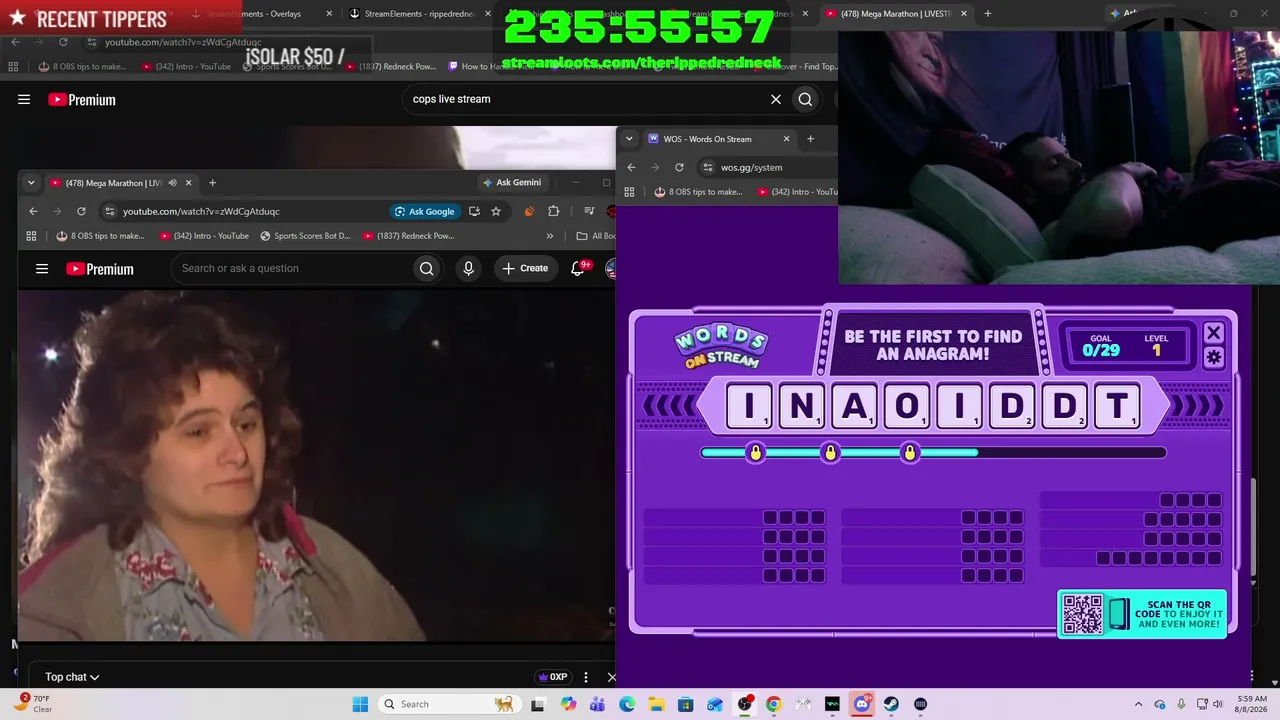The height and width of the screenshot is (720, 1280).
Task: Open a new tab in front YouTube window
Action: coord(212,183)
